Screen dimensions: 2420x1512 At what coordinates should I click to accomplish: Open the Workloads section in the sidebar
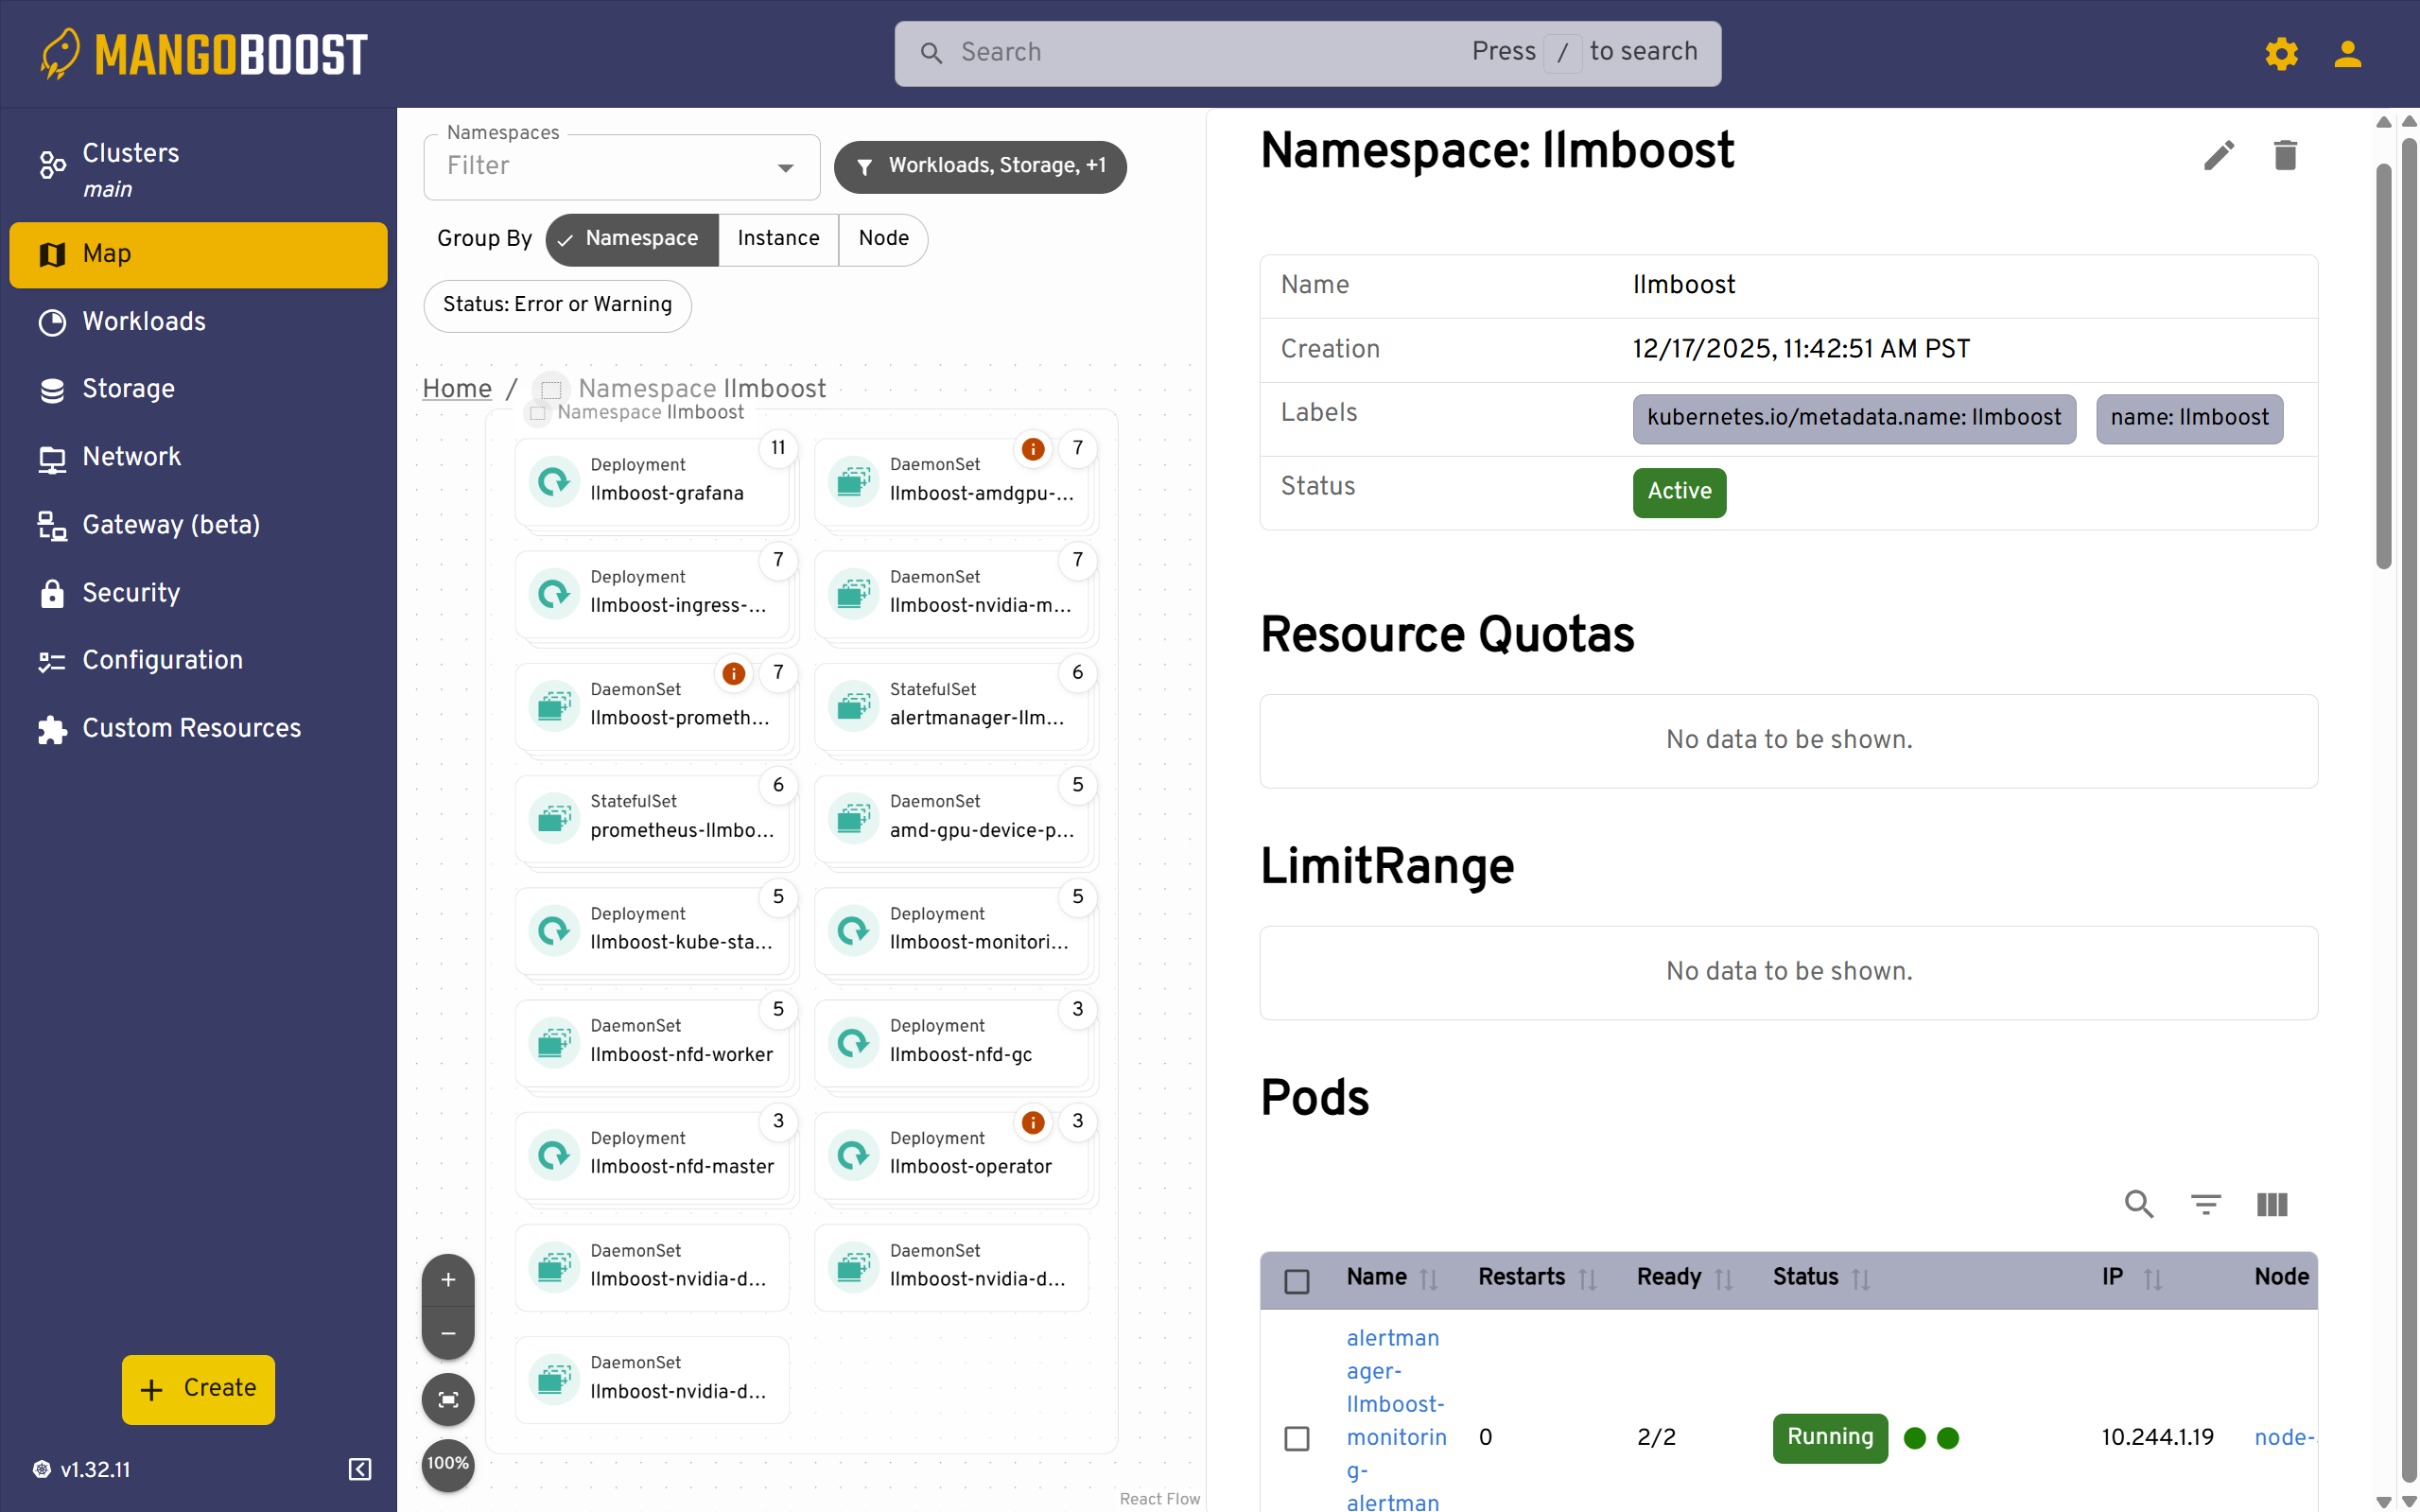(144, 321)
